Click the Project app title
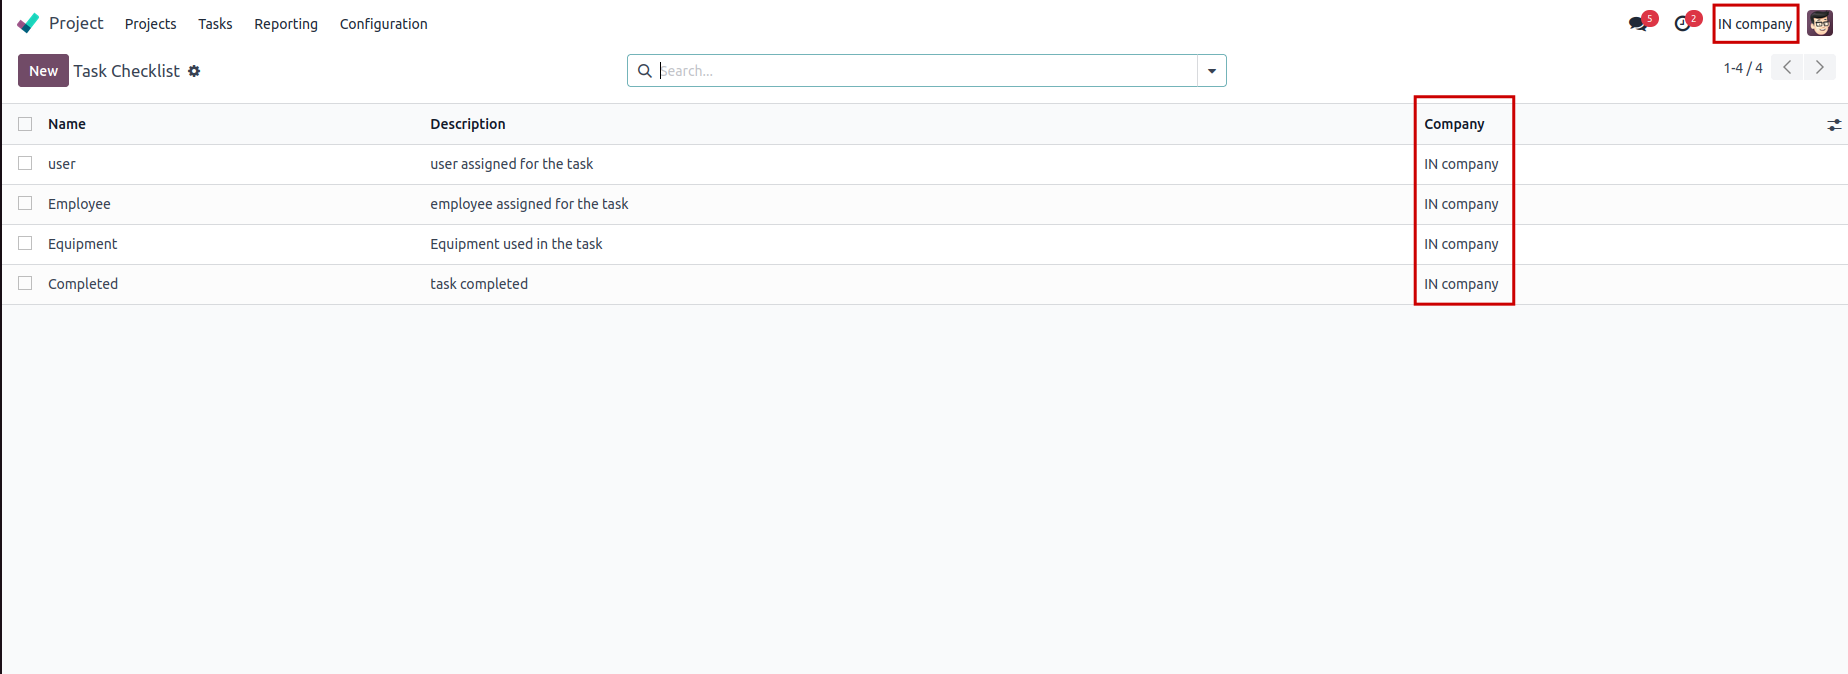This screenshot has width=1848, height=674. point(76,23)
